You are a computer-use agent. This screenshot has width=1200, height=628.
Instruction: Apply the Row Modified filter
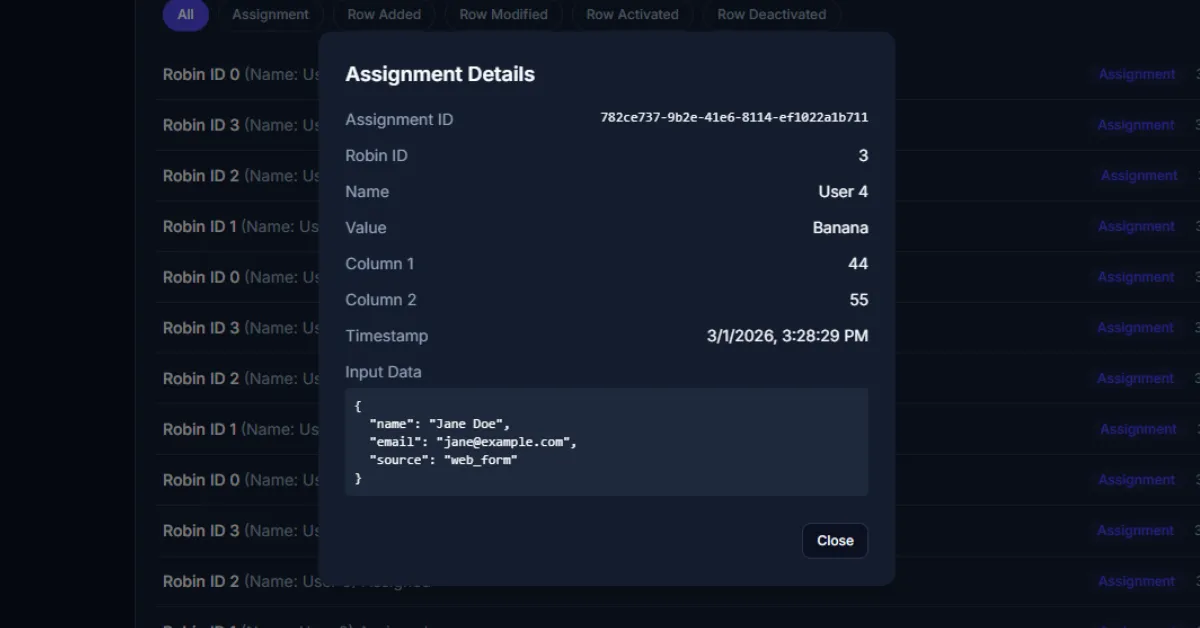(x=503, y=14)
